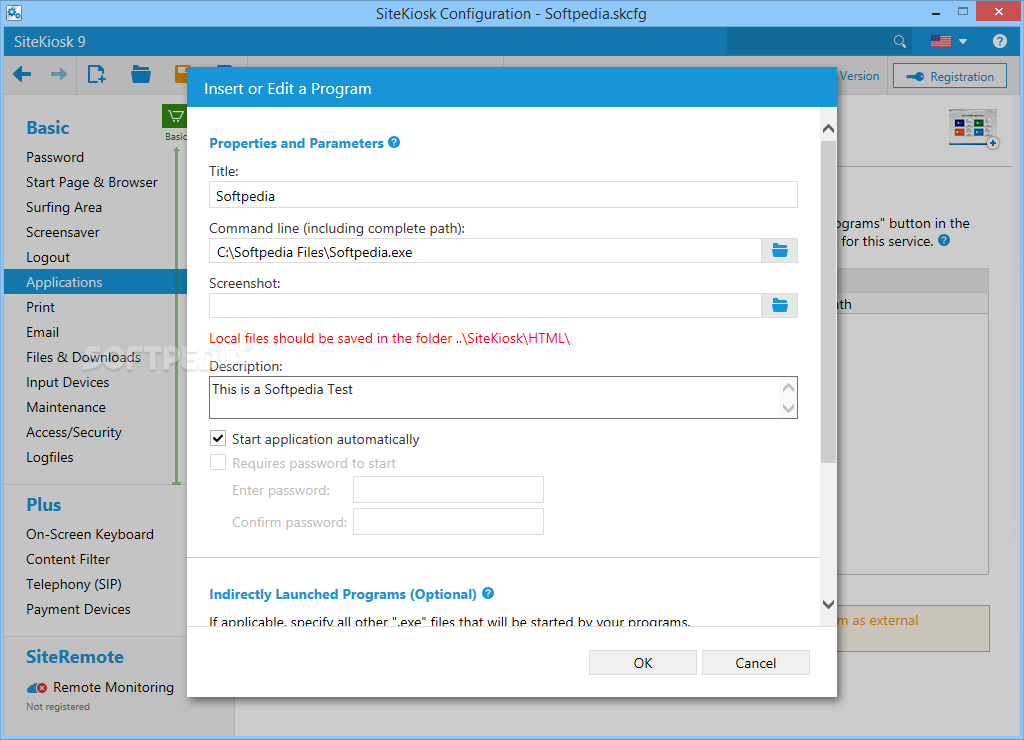Click the green Basic shopping cart icon
Image resolution: width=1024 pixels, height=740 pixels.
click(x=174, y=117)
